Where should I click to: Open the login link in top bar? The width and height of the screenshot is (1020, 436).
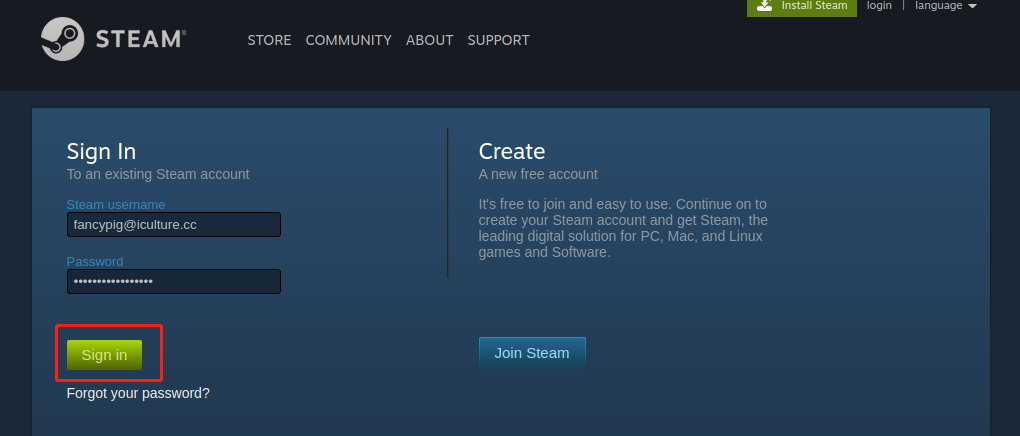click(x=879, y=5)
